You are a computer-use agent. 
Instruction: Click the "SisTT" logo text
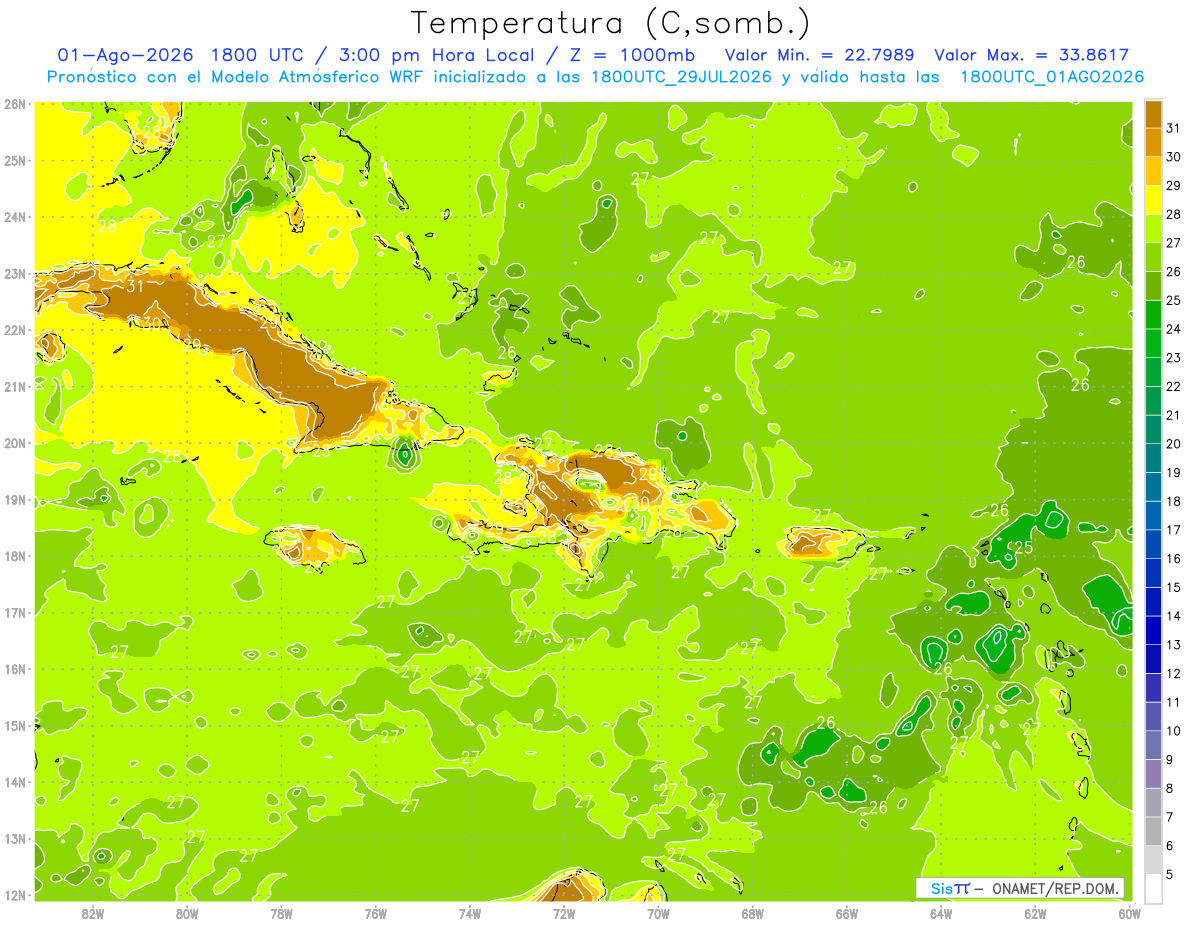pos(950,888)
